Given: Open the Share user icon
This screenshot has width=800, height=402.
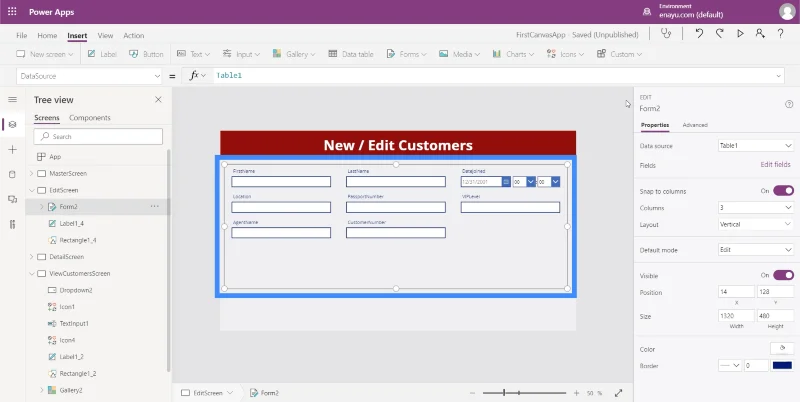Looking at the screenshot, I should [x=760, y=34].
